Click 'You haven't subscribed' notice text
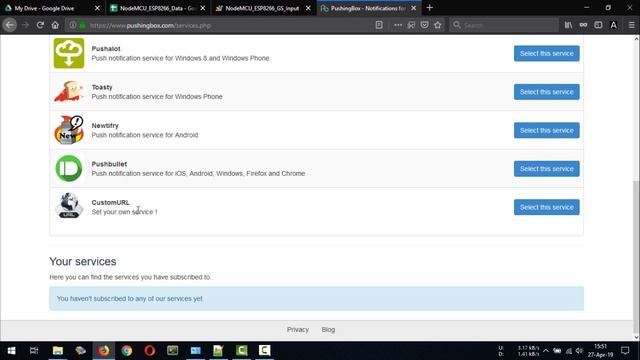This screenshot has width=640, height=360. click(130, 298)
